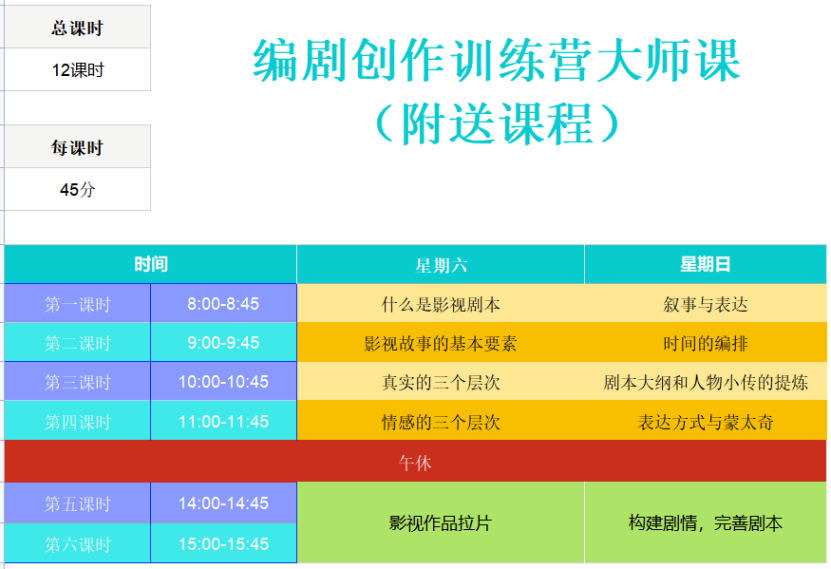Click the 第一课时 row label
This screenshot has height=569, width=831.
click(x=77, y=304)
